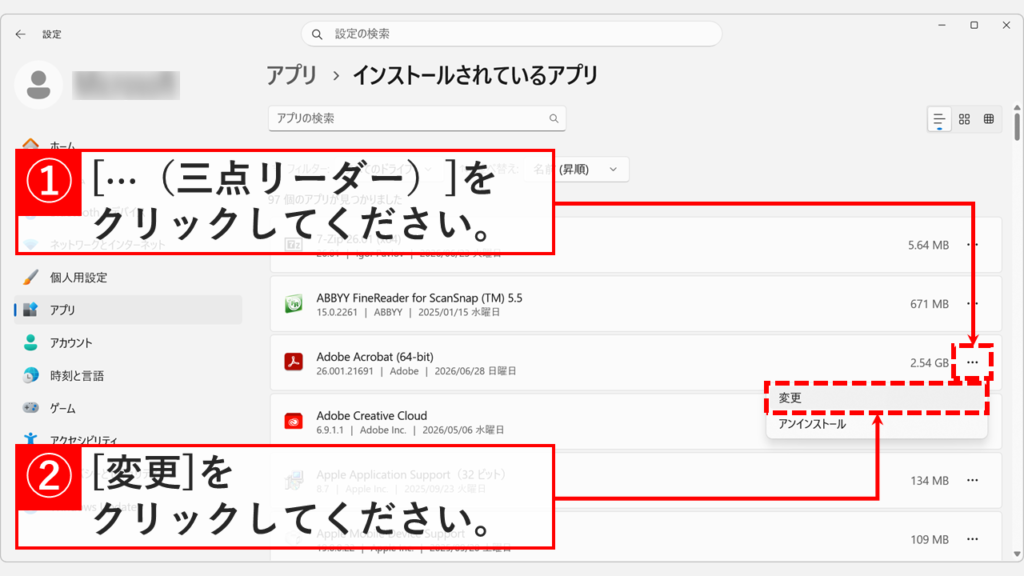Viewport: 1024px width, 576px height.
Task: Click the ABBYY FineReader app icon
Action: [293, 304]
